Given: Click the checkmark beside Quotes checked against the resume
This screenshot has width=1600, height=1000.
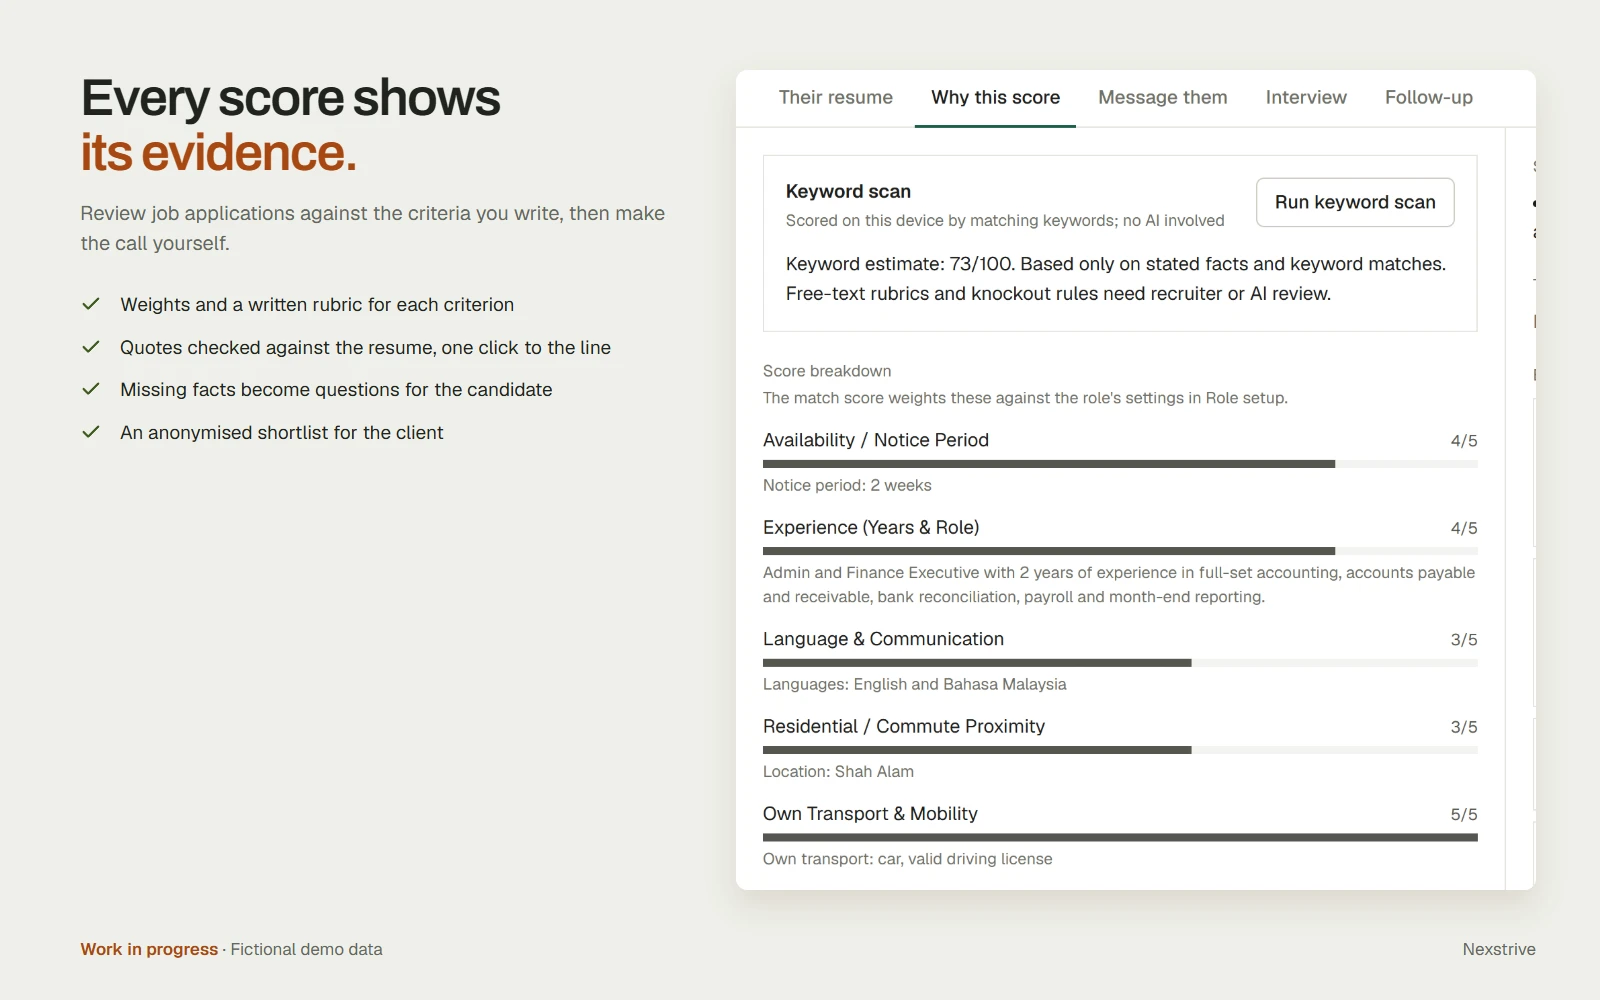Looking at the screenshot, I should click(x=91, y=347).
